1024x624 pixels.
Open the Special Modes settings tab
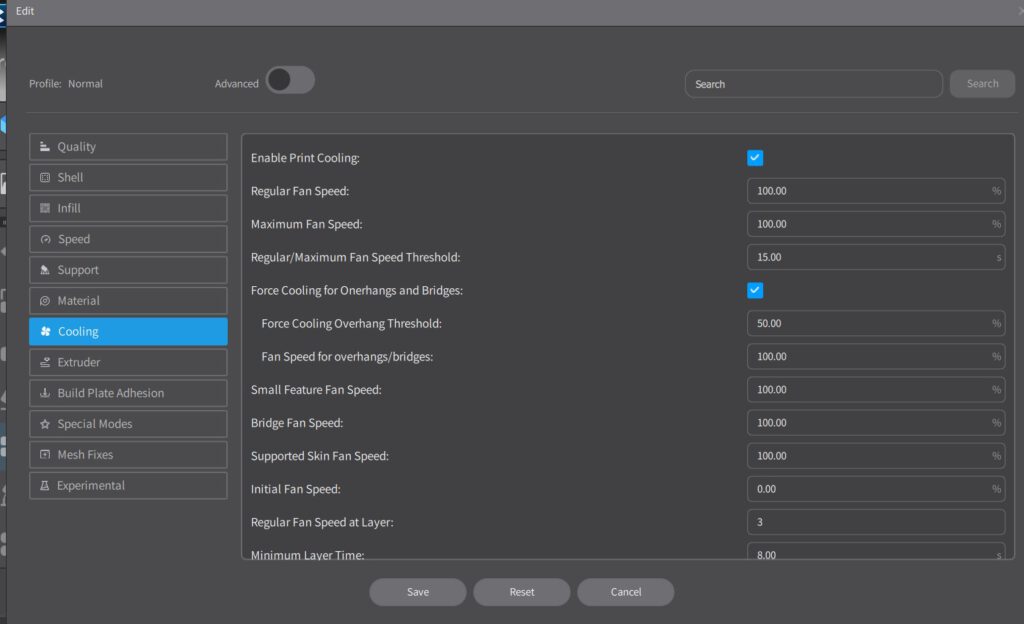coord(128,424)
